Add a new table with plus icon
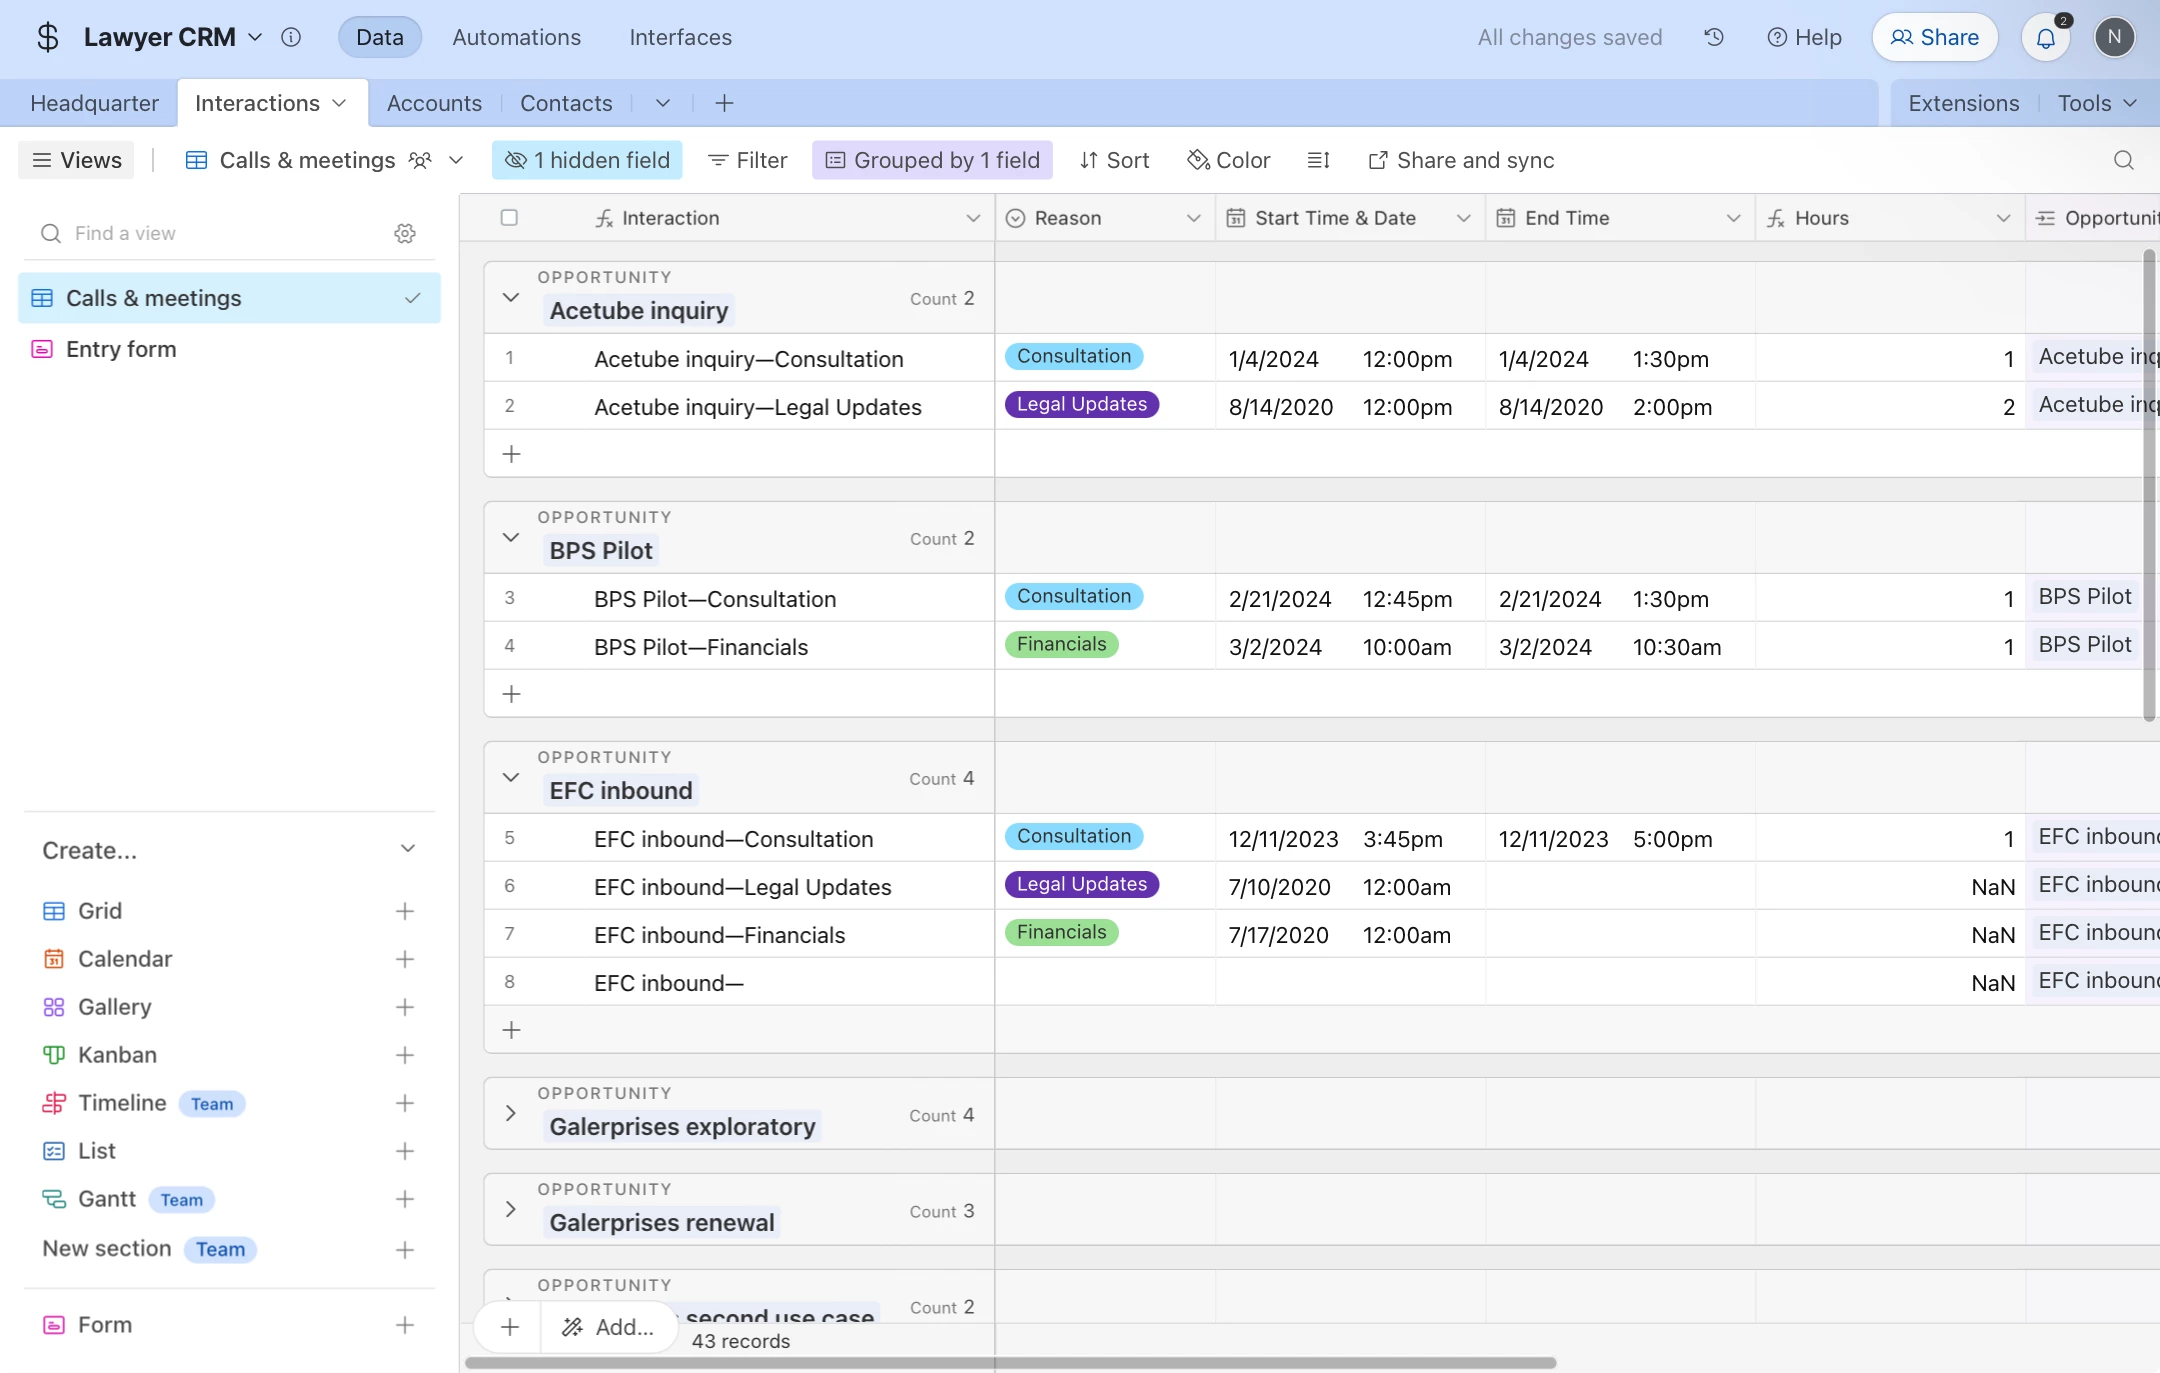 click(725, 103)
